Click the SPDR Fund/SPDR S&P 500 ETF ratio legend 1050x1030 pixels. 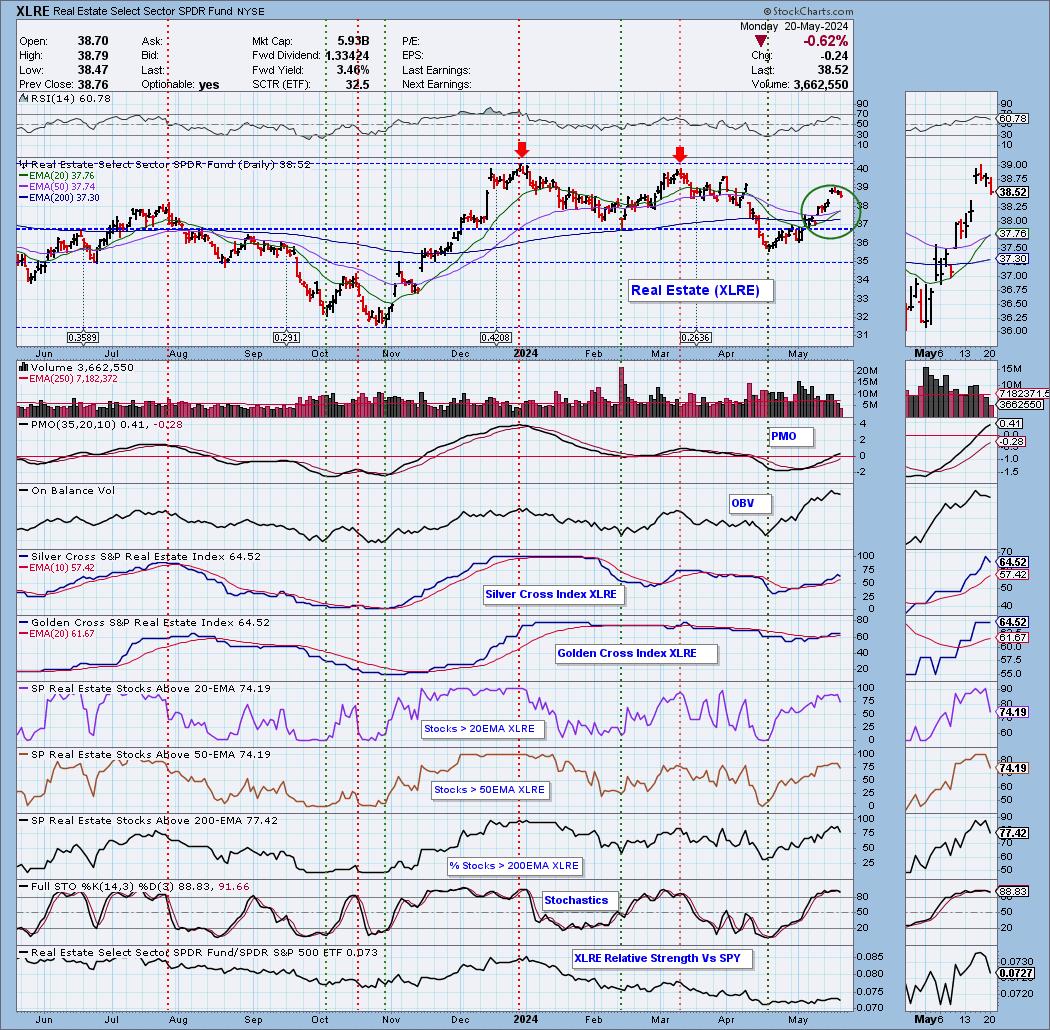click(x=198, y=952)
